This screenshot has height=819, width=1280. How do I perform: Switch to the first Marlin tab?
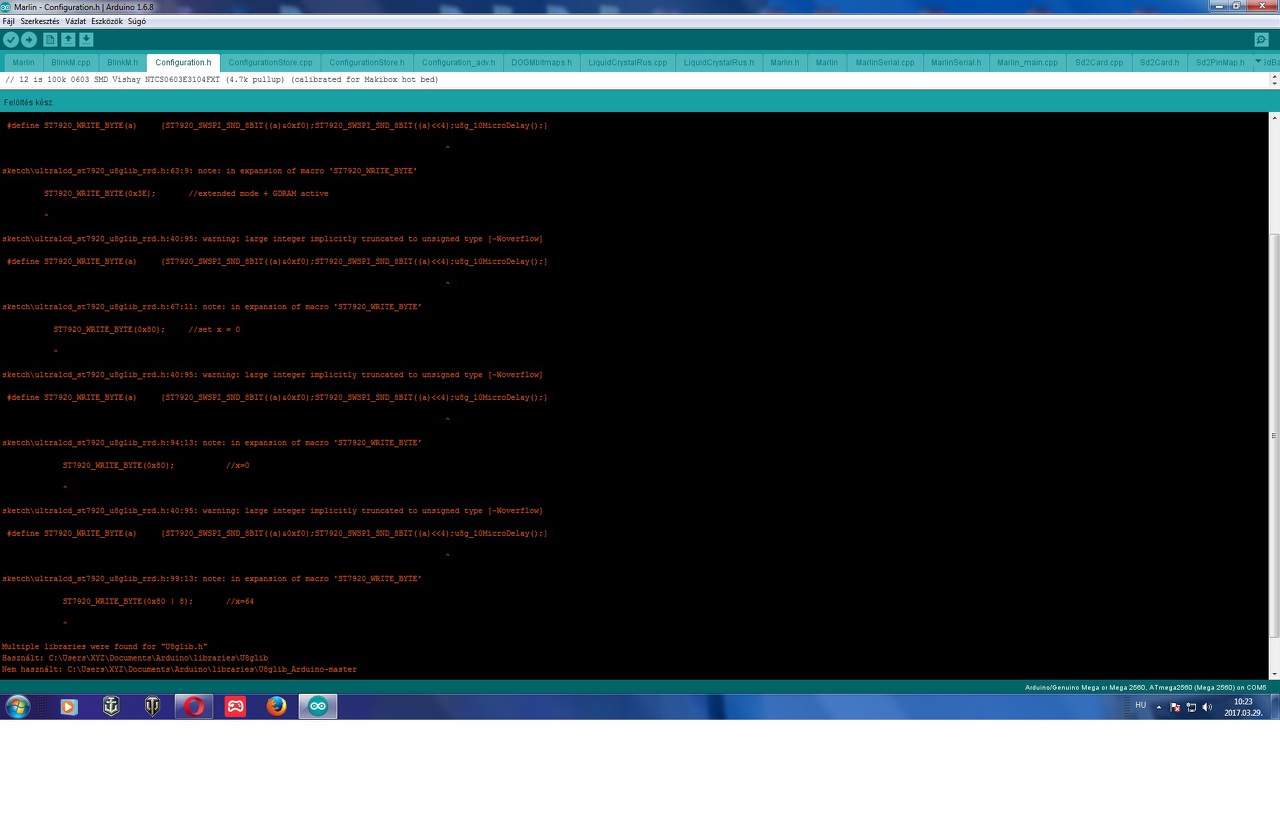pos(23,62)
